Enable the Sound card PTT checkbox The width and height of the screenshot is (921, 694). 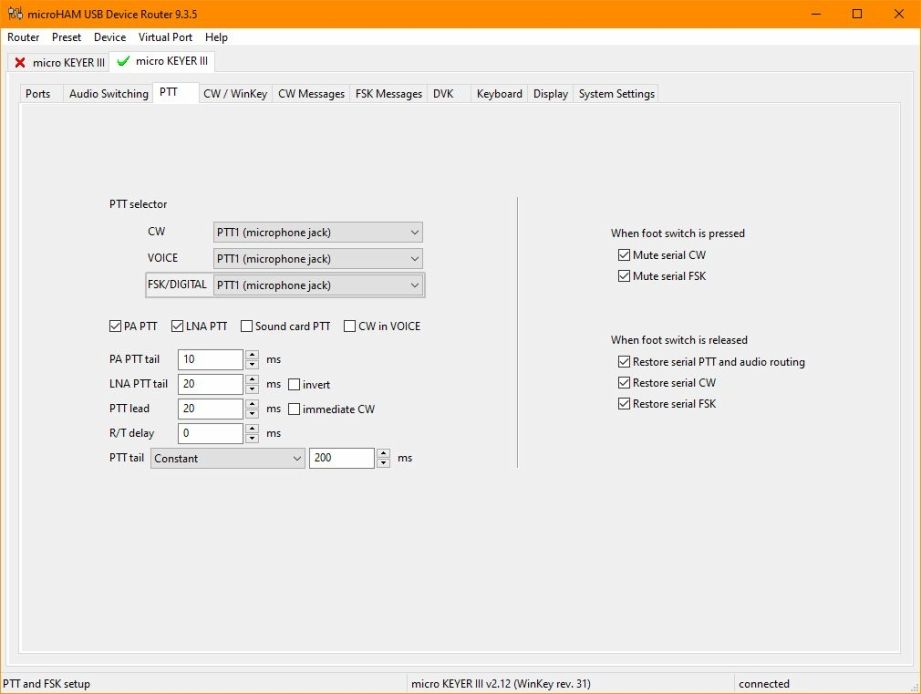(x=247, y=327)
